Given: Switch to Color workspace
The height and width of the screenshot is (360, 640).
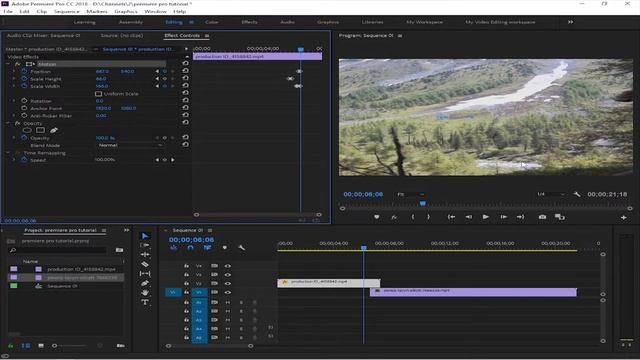Looking at the screenshot, I should (211, 22).
